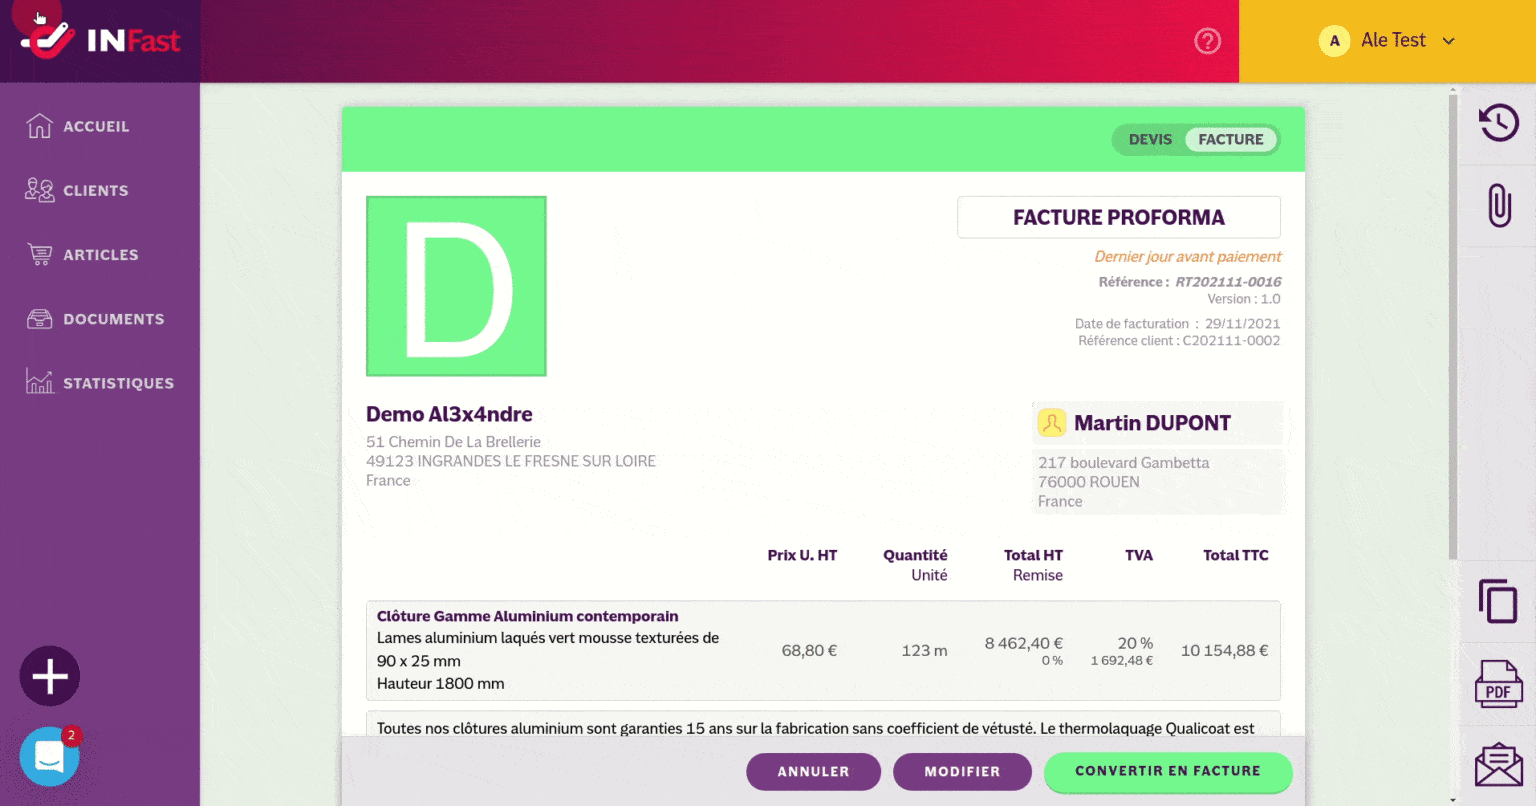The height and width of the screenshot is (806, 1536).
Task: Click the paperclip attachments icon
Action: coord(1498,205)
